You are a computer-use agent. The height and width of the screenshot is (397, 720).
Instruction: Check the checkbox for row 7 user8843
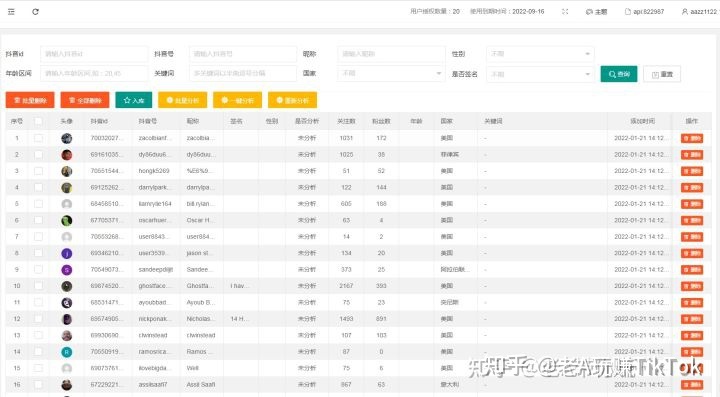(x=39, y=237)
